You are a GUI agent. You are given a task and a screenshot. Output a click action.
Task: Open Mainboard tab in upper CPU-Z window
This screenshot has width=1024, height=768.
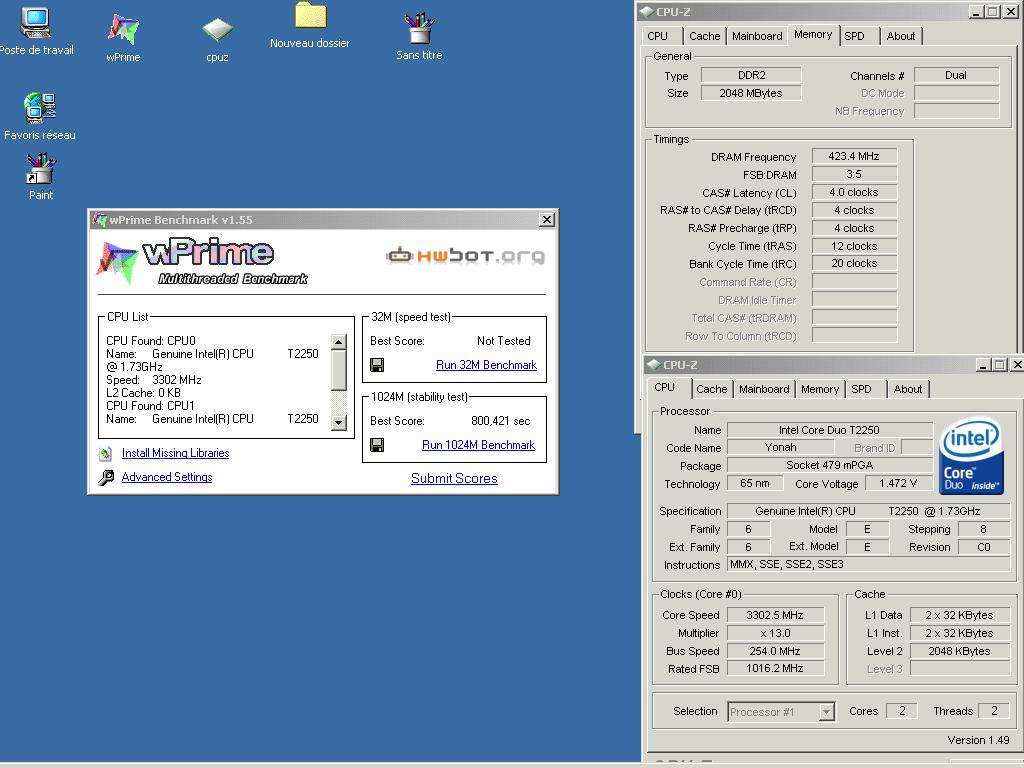(757, 37)
